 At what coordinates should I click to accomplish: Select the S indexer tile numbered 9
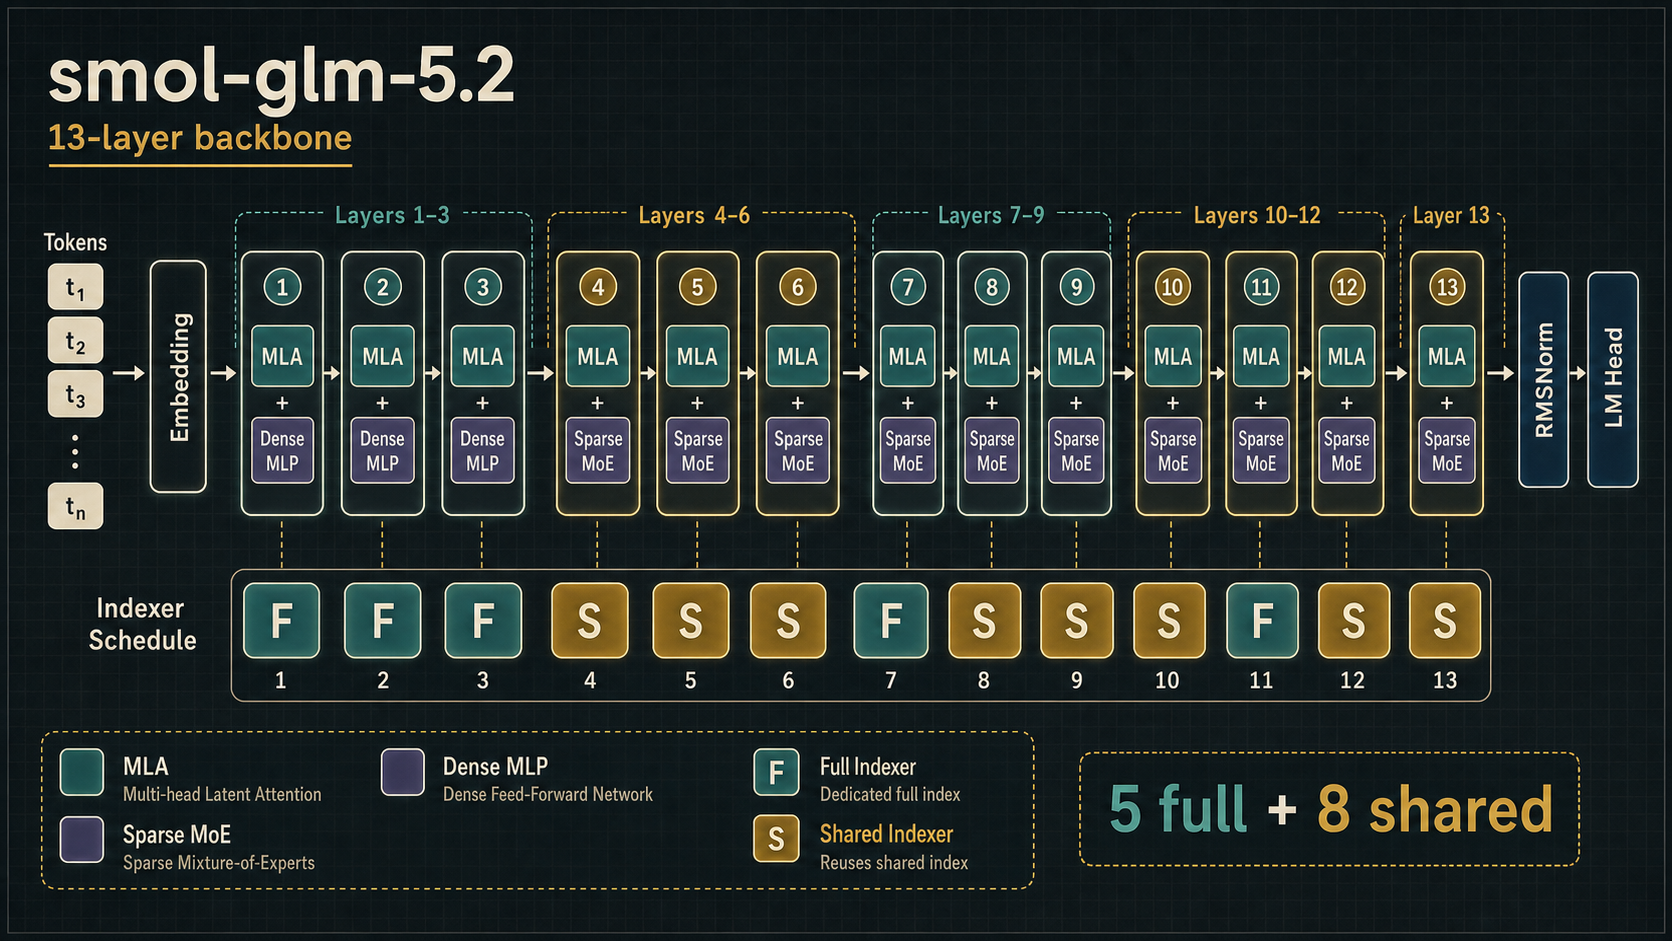coord(1077,621)
